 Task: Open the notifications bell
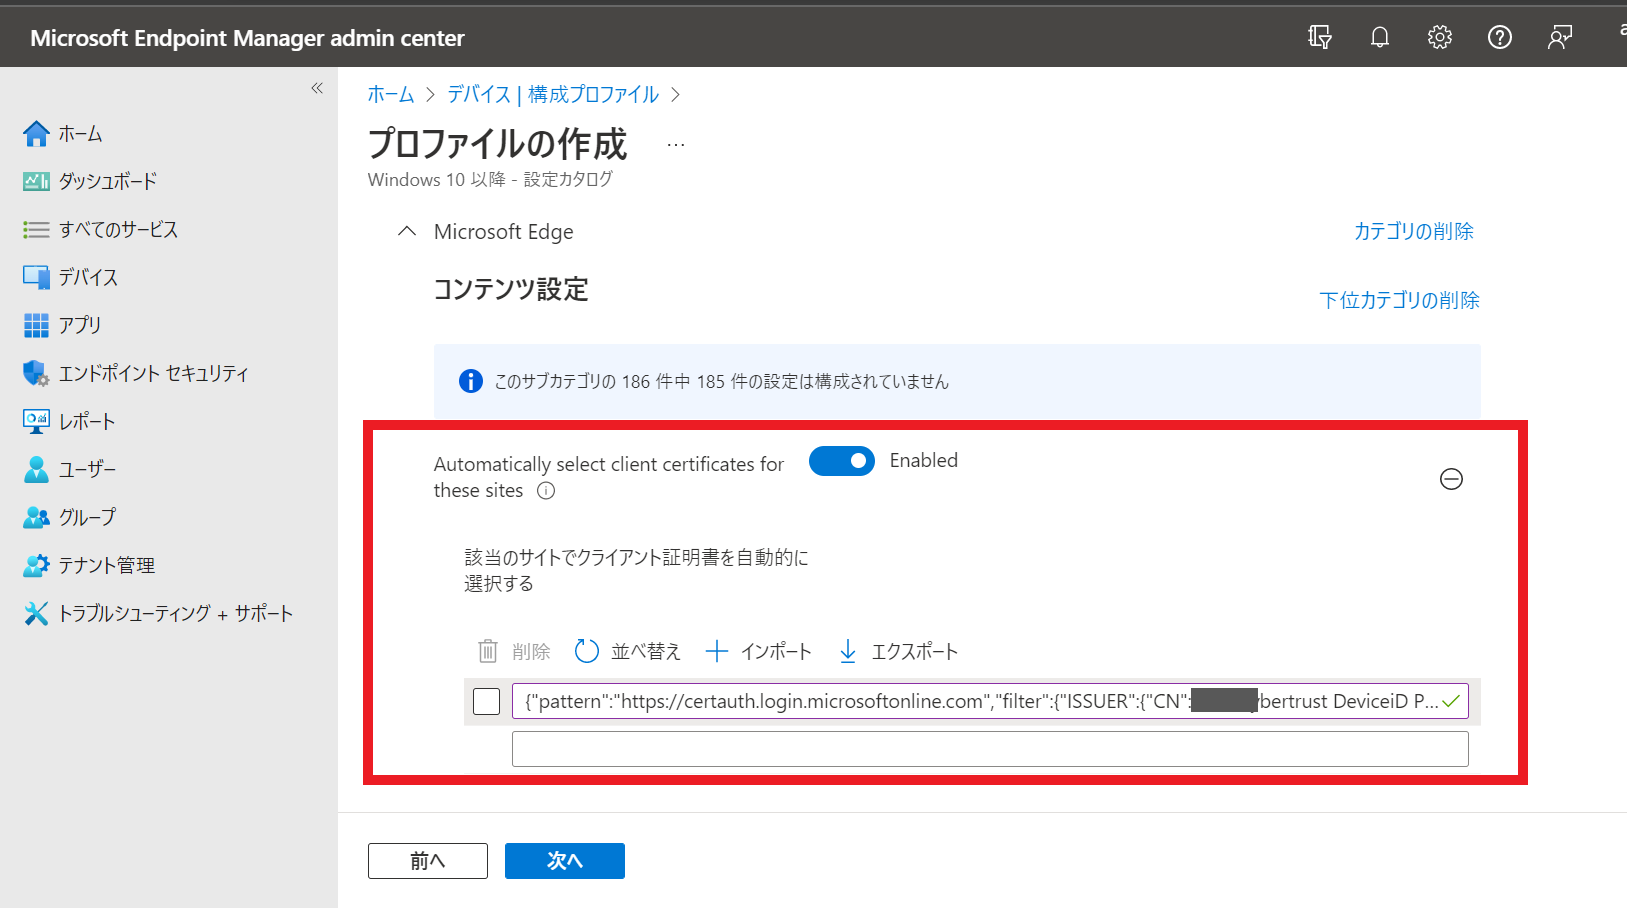click(x=1380, y=37)
